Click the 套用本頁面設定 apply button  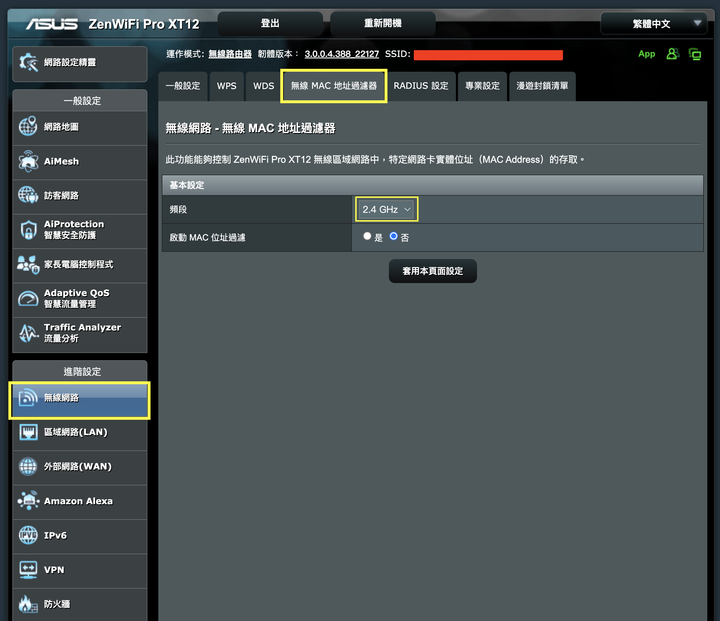(x=433, y=271)
